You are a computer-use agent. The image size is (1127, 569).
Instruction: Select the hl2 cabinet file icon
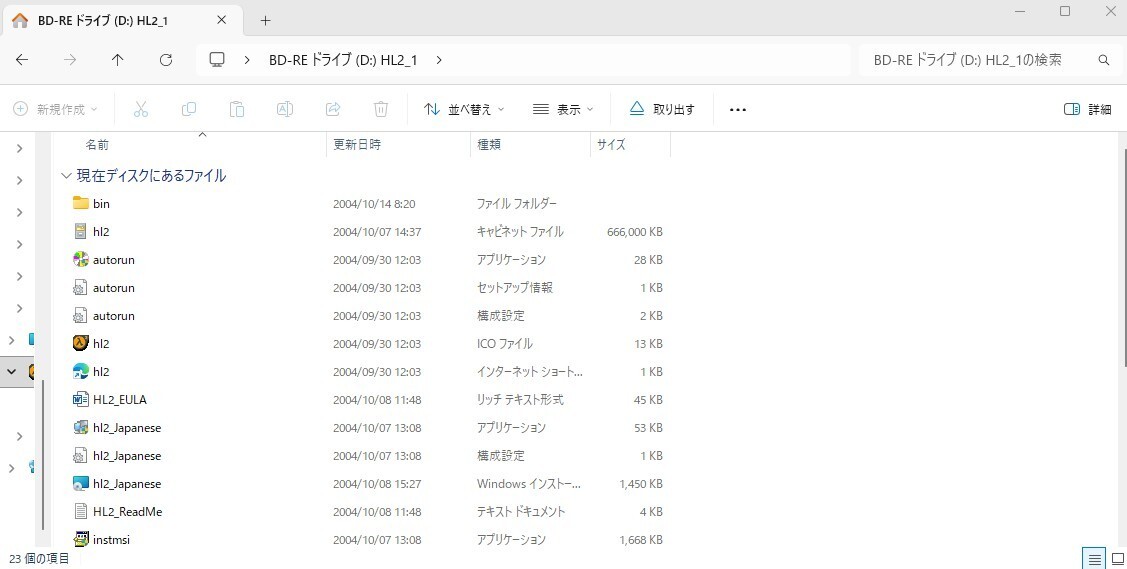coord(80,231)
